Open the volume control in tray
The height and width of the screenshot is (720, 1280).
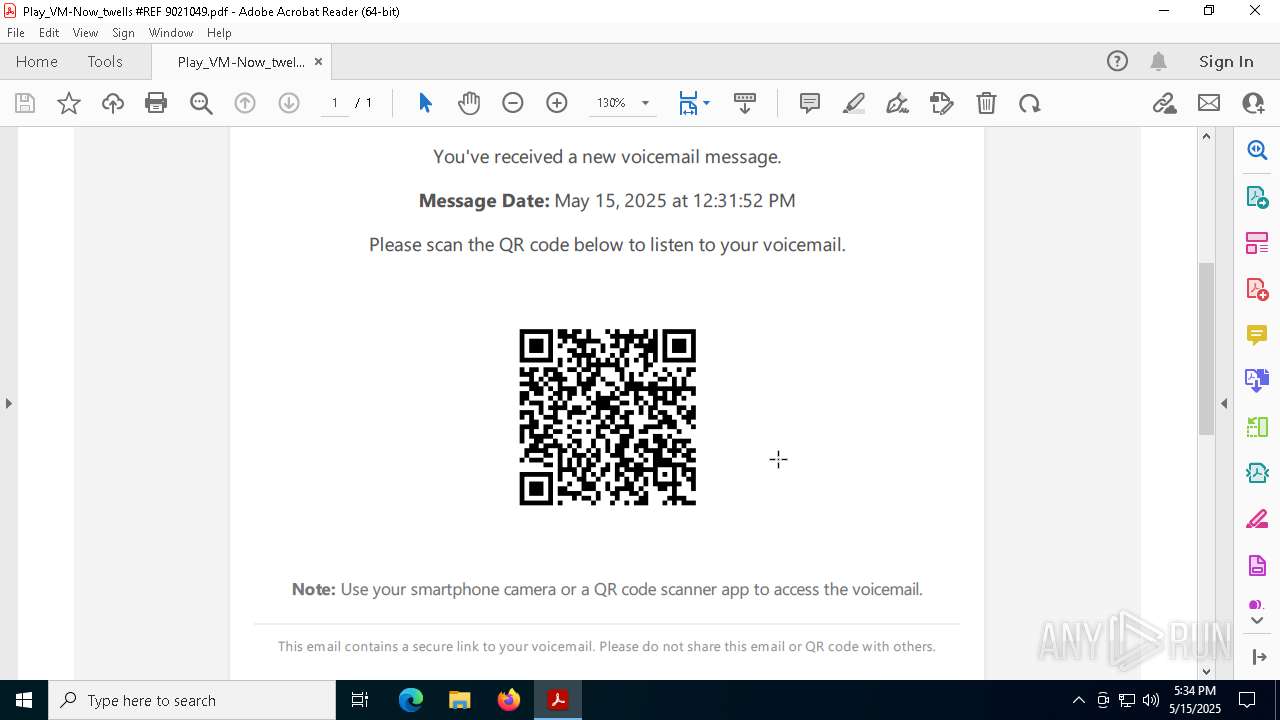click(x=1150, y=700)
